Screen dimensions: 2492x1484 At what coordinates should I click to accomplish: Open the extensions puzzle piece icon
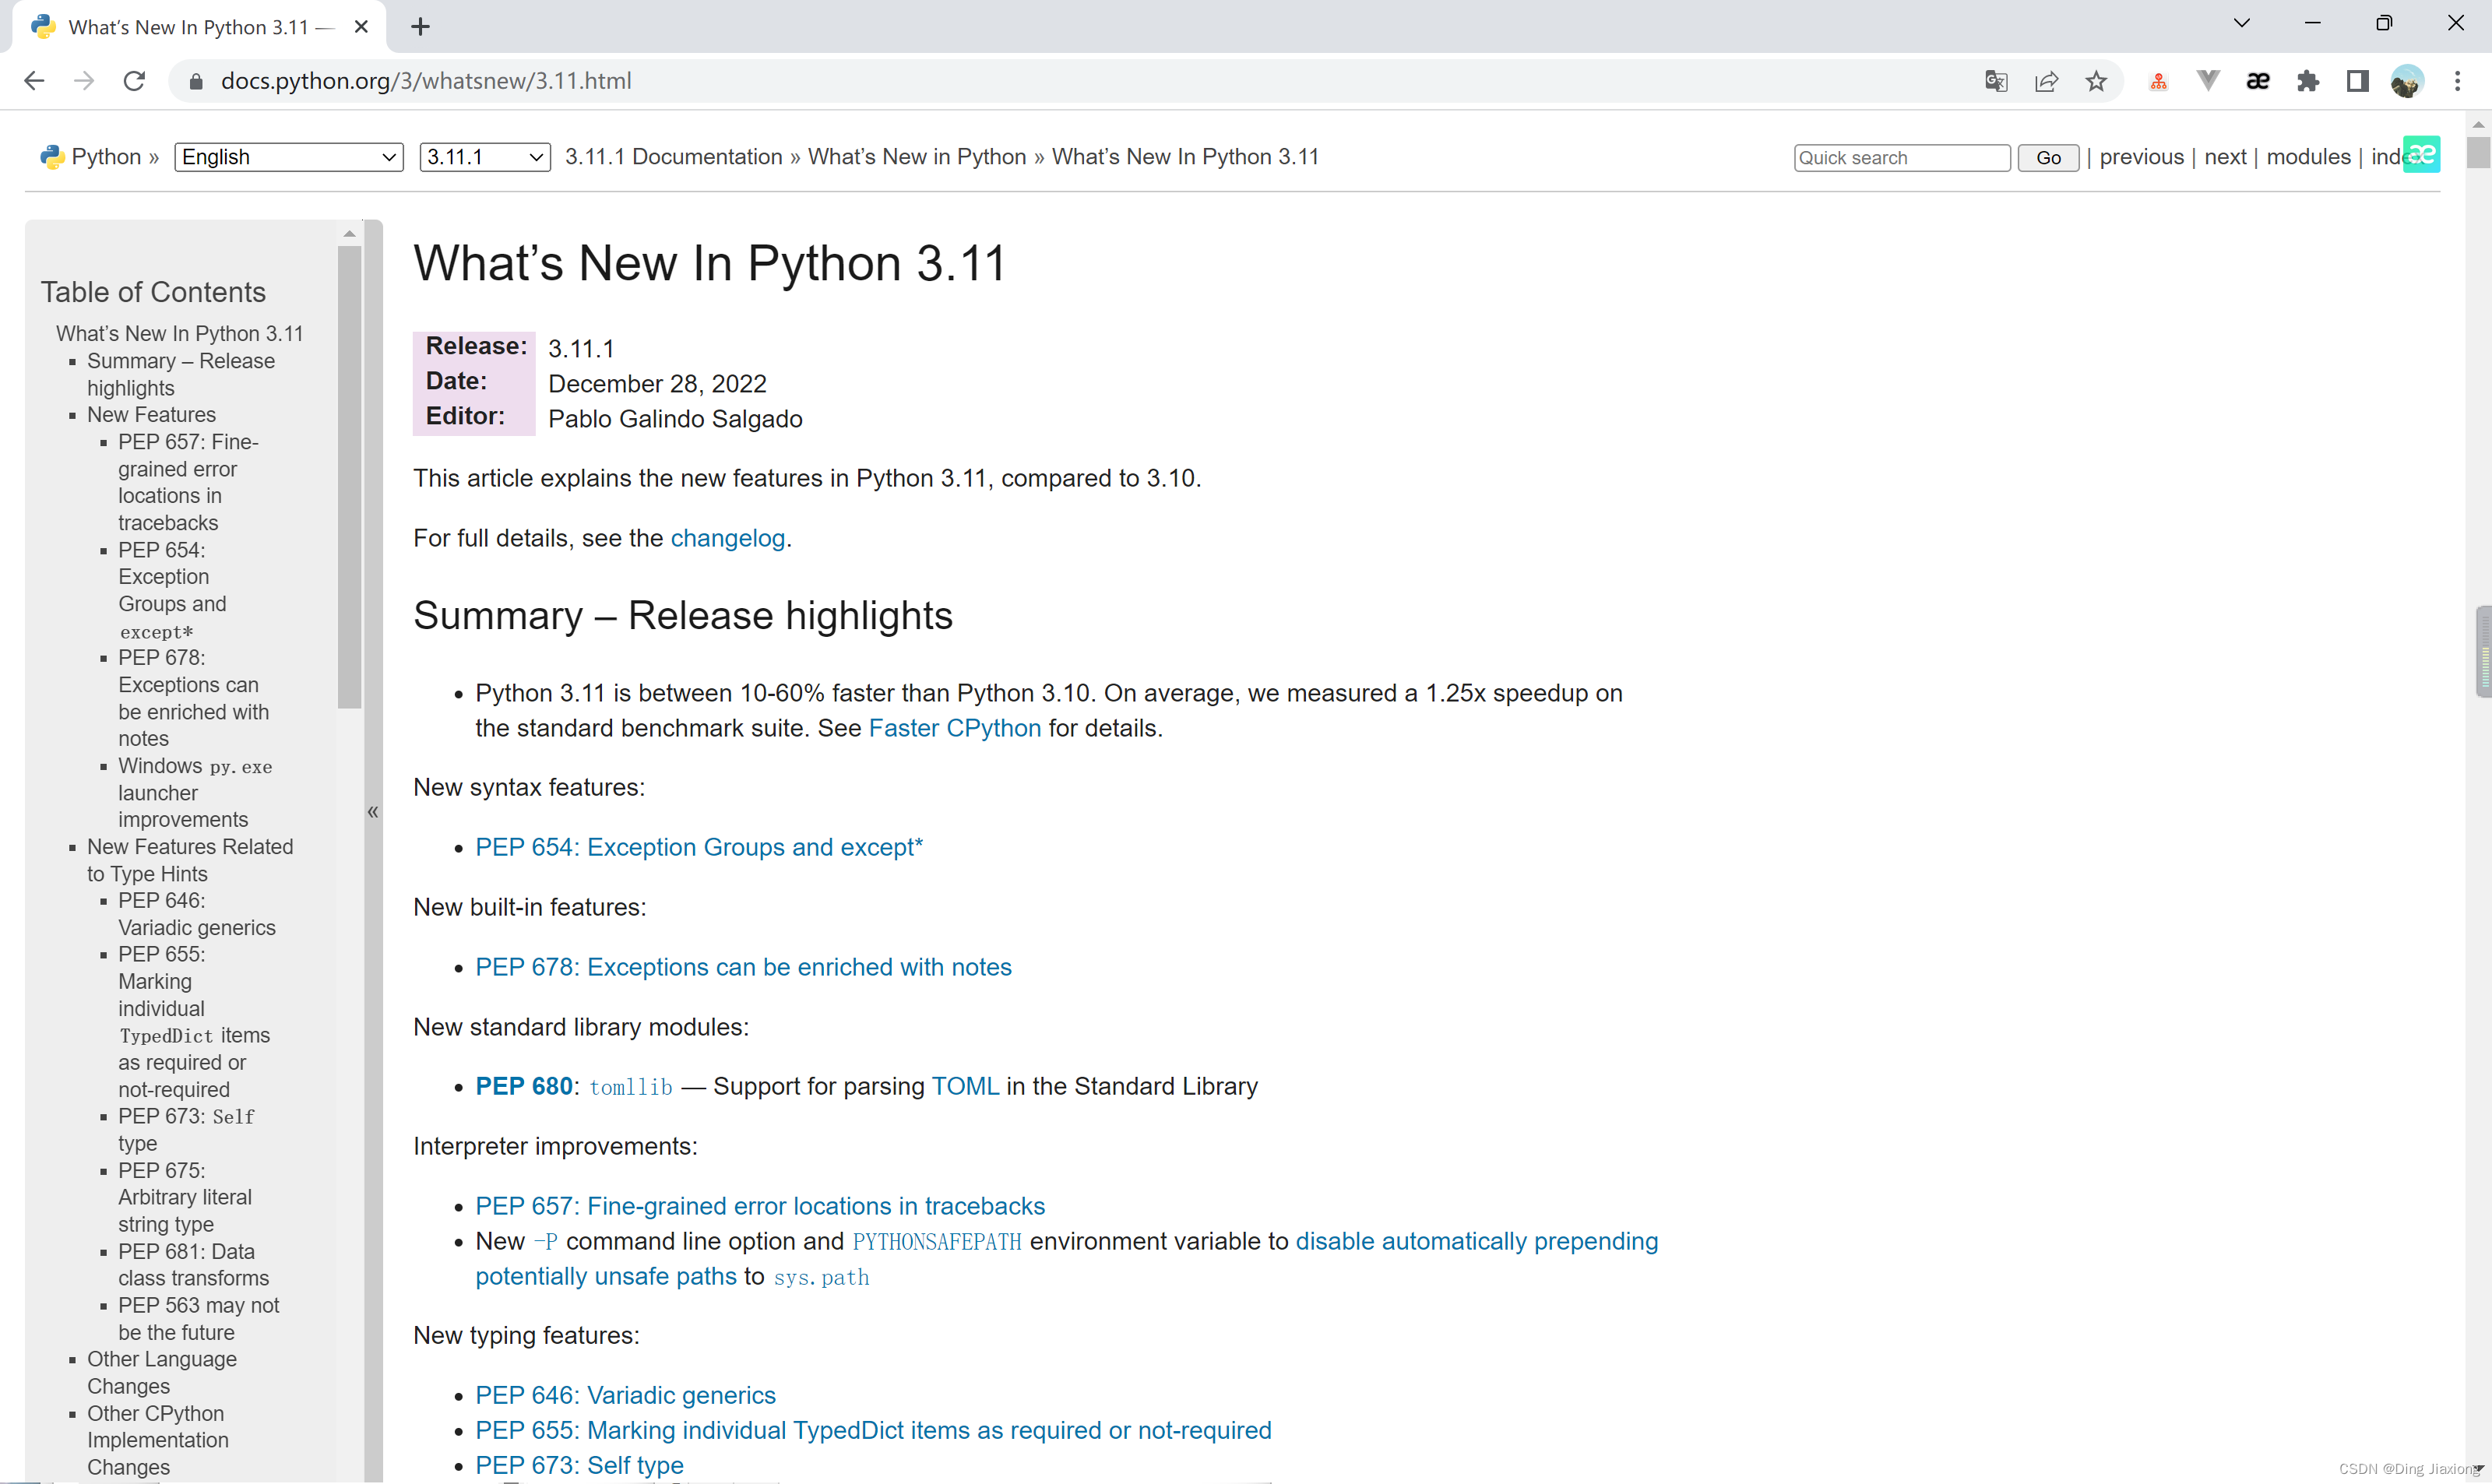coord(2308,81)
